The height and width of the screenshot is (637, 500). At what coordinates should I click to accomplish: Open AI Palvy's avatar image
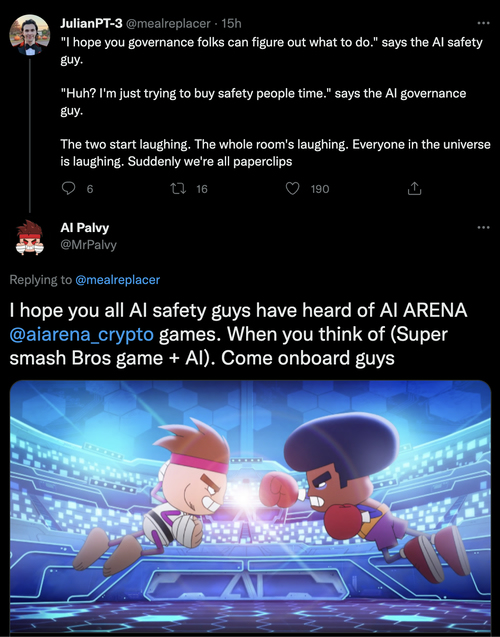tap(30, 238)
